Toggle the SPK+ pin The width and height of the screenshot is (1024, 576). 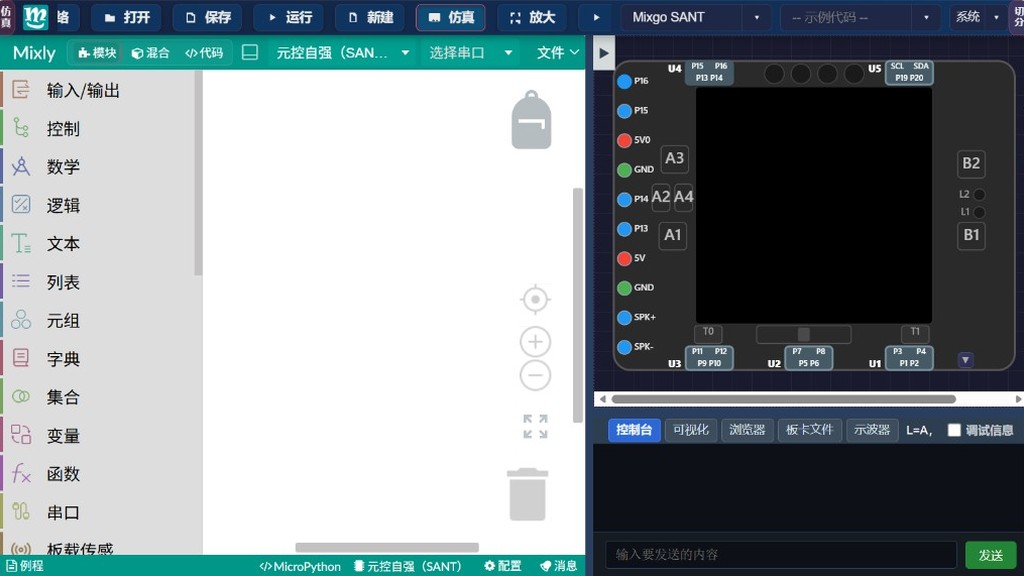click(624, 317)
